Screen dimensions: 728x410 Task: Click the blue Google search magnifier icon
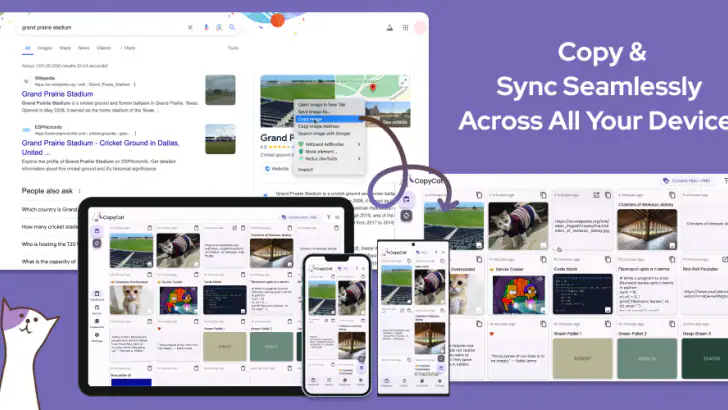click(232, 27)
